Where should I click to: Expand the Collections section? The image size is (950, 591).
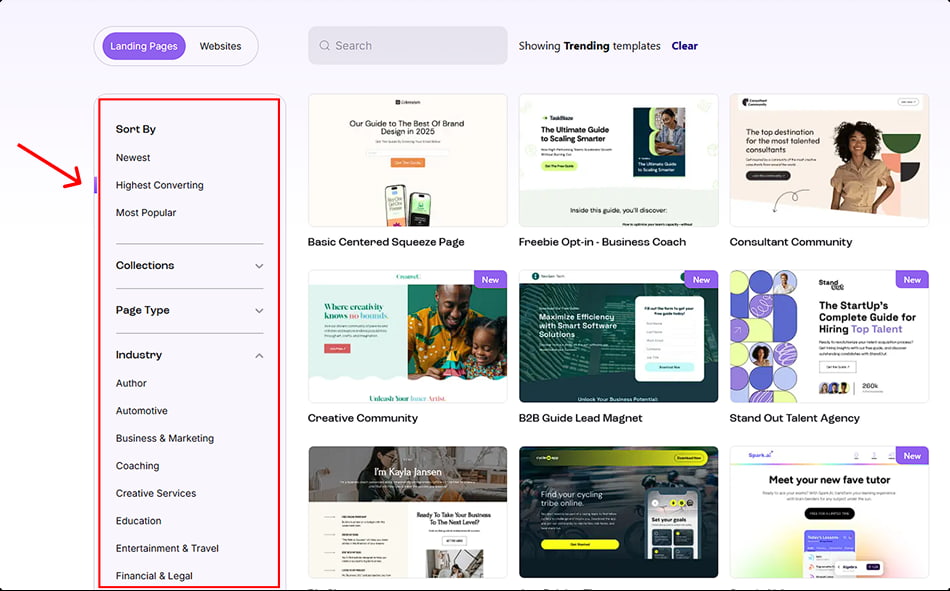pyautogui.click(x=189, y=265)
